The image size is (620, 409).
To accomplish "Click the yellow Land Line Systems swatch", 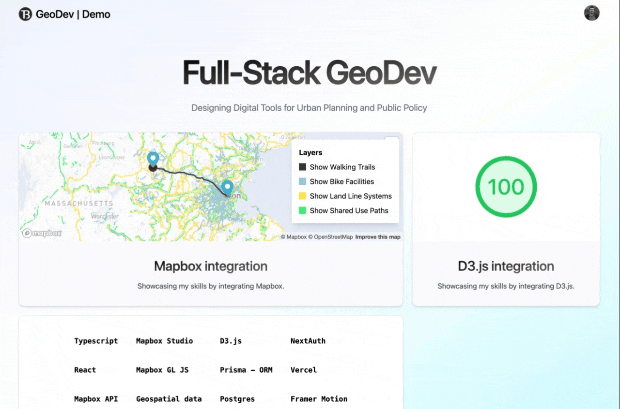I will click(302, 196).
